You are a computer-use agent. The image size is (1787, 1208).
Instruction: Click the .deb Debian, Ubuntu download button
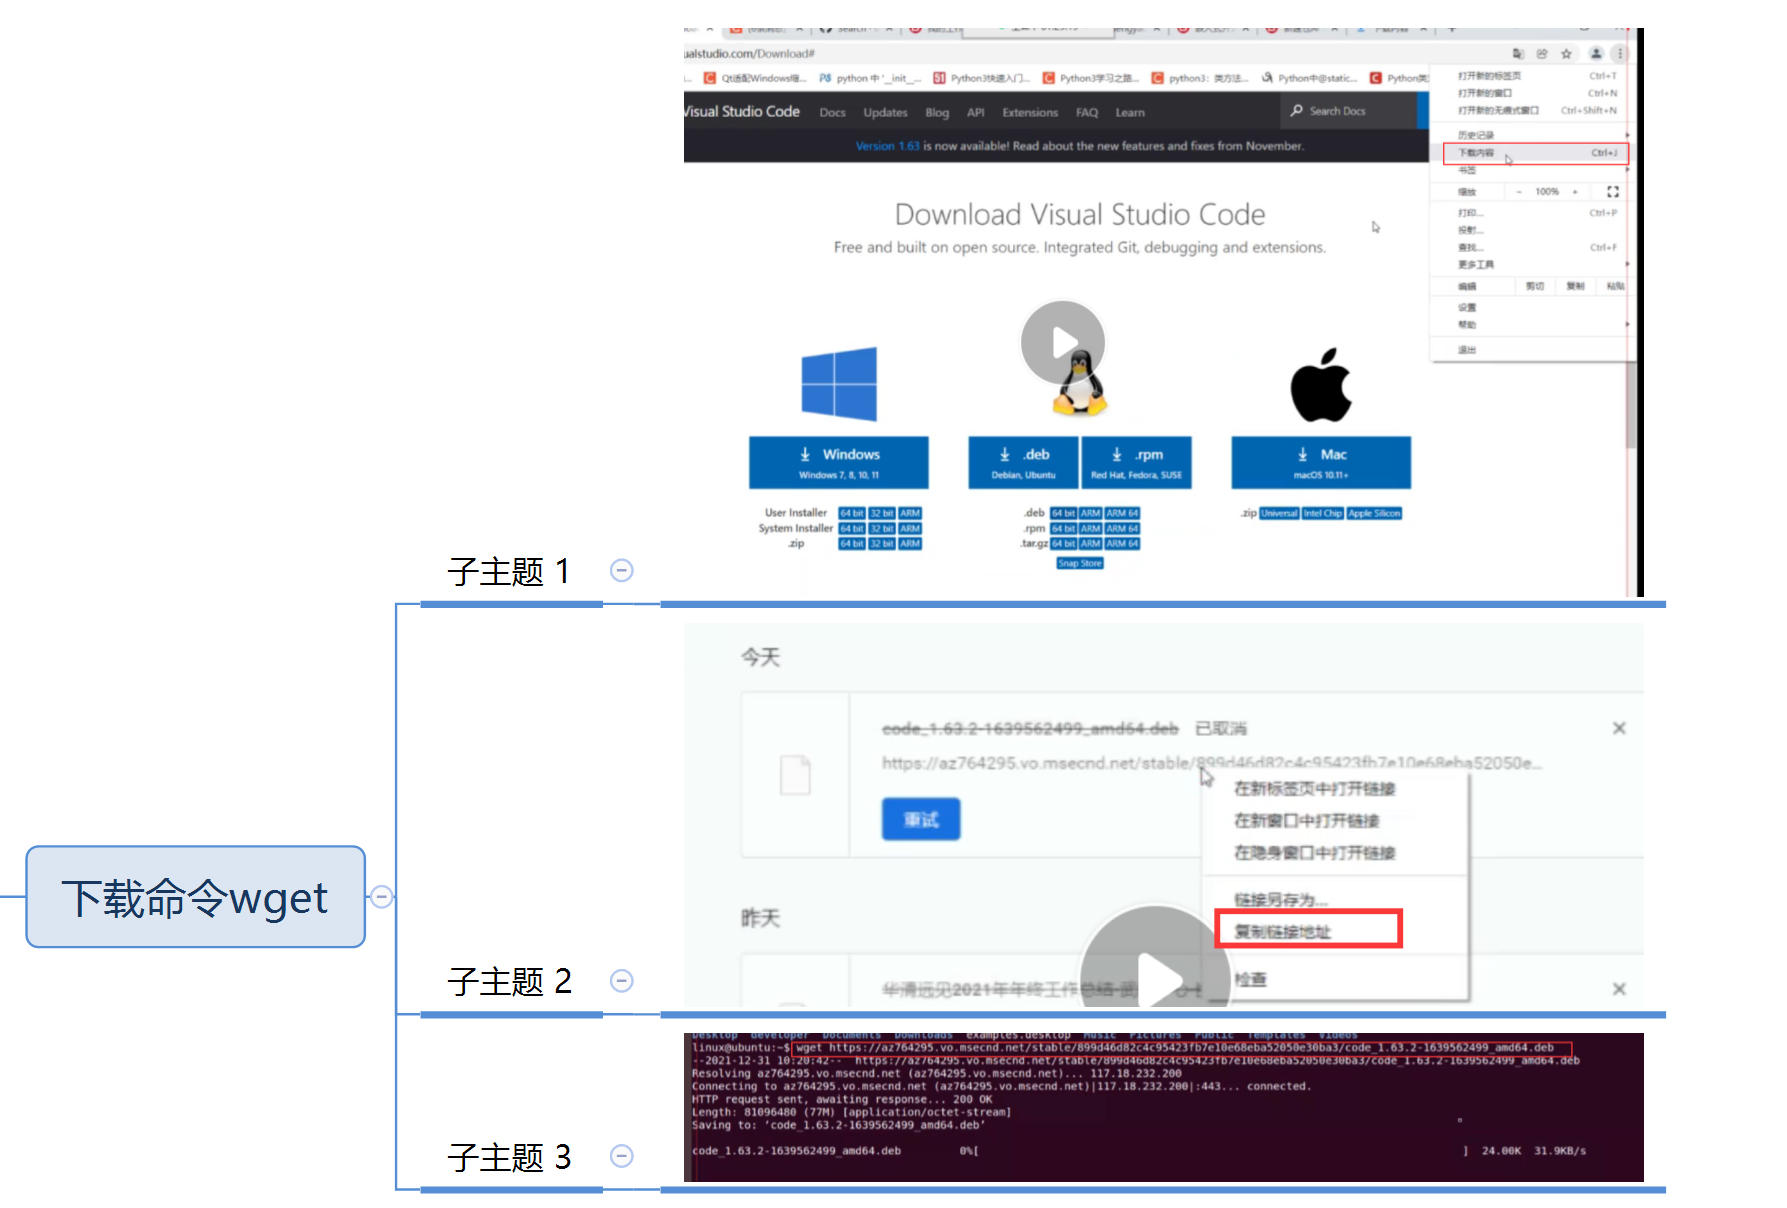coord(1023,462)
